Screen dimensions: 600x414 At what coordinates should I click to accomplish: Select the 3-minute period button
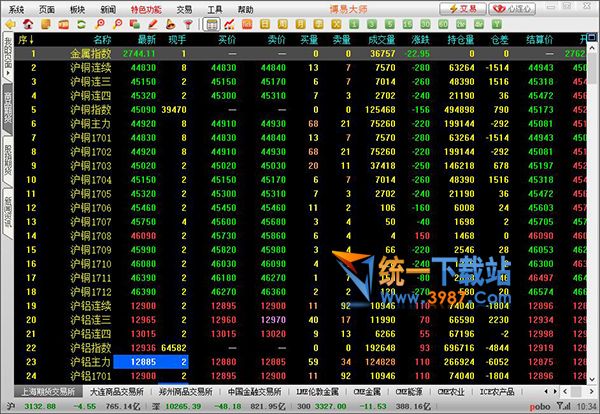(x=372, y=24)
